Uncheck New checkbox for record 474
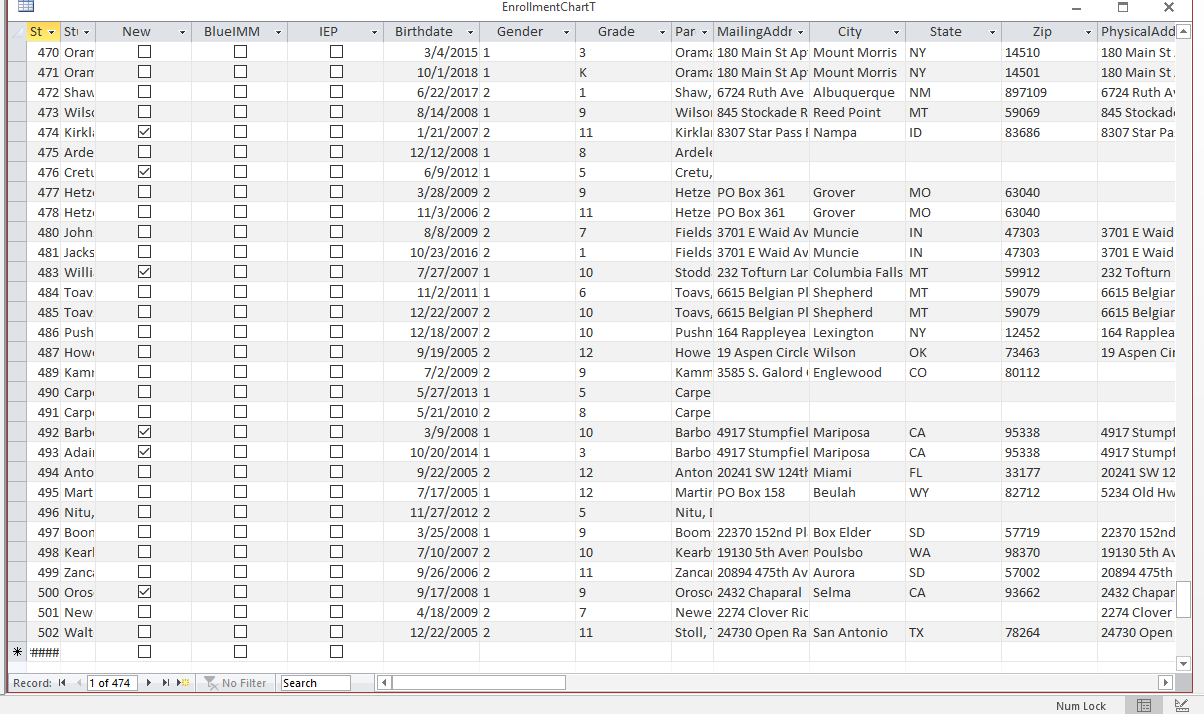 click(144, 132)
